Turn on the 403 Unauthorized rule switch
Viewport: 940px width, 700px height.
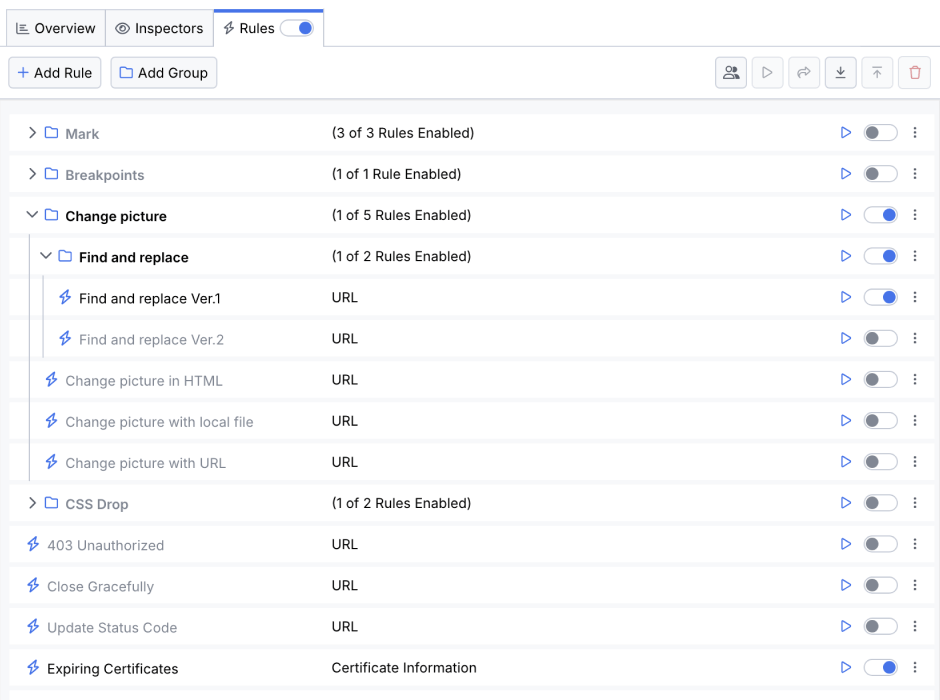coord(880,544)
